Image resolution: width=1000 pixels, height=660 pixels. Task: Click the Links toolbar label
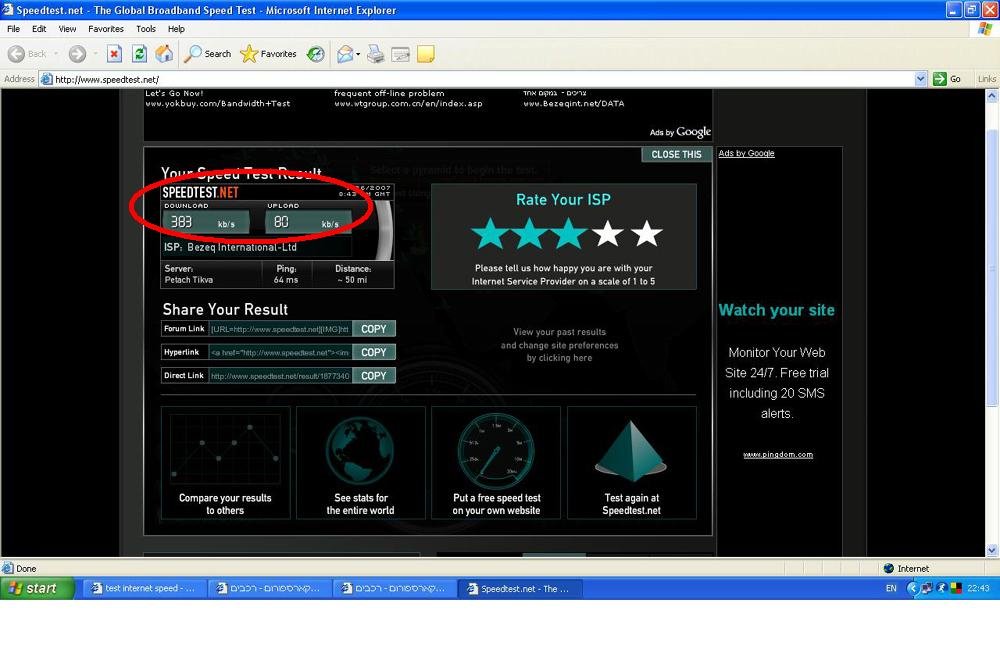pyautogui.click(x=987, y=79)
